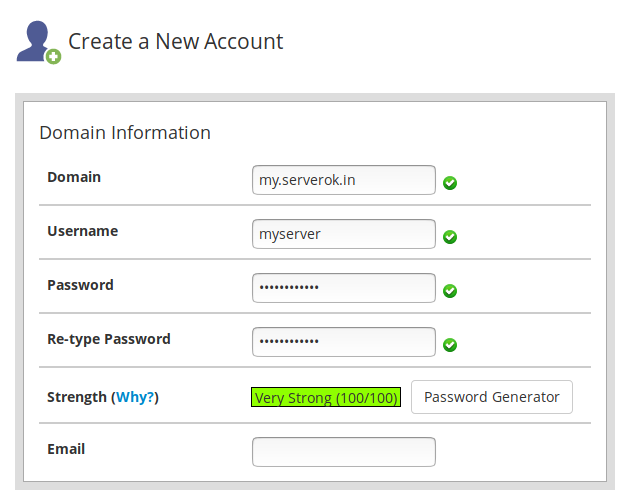
Task: Click the Username field label
Action: tap(82, 231)
